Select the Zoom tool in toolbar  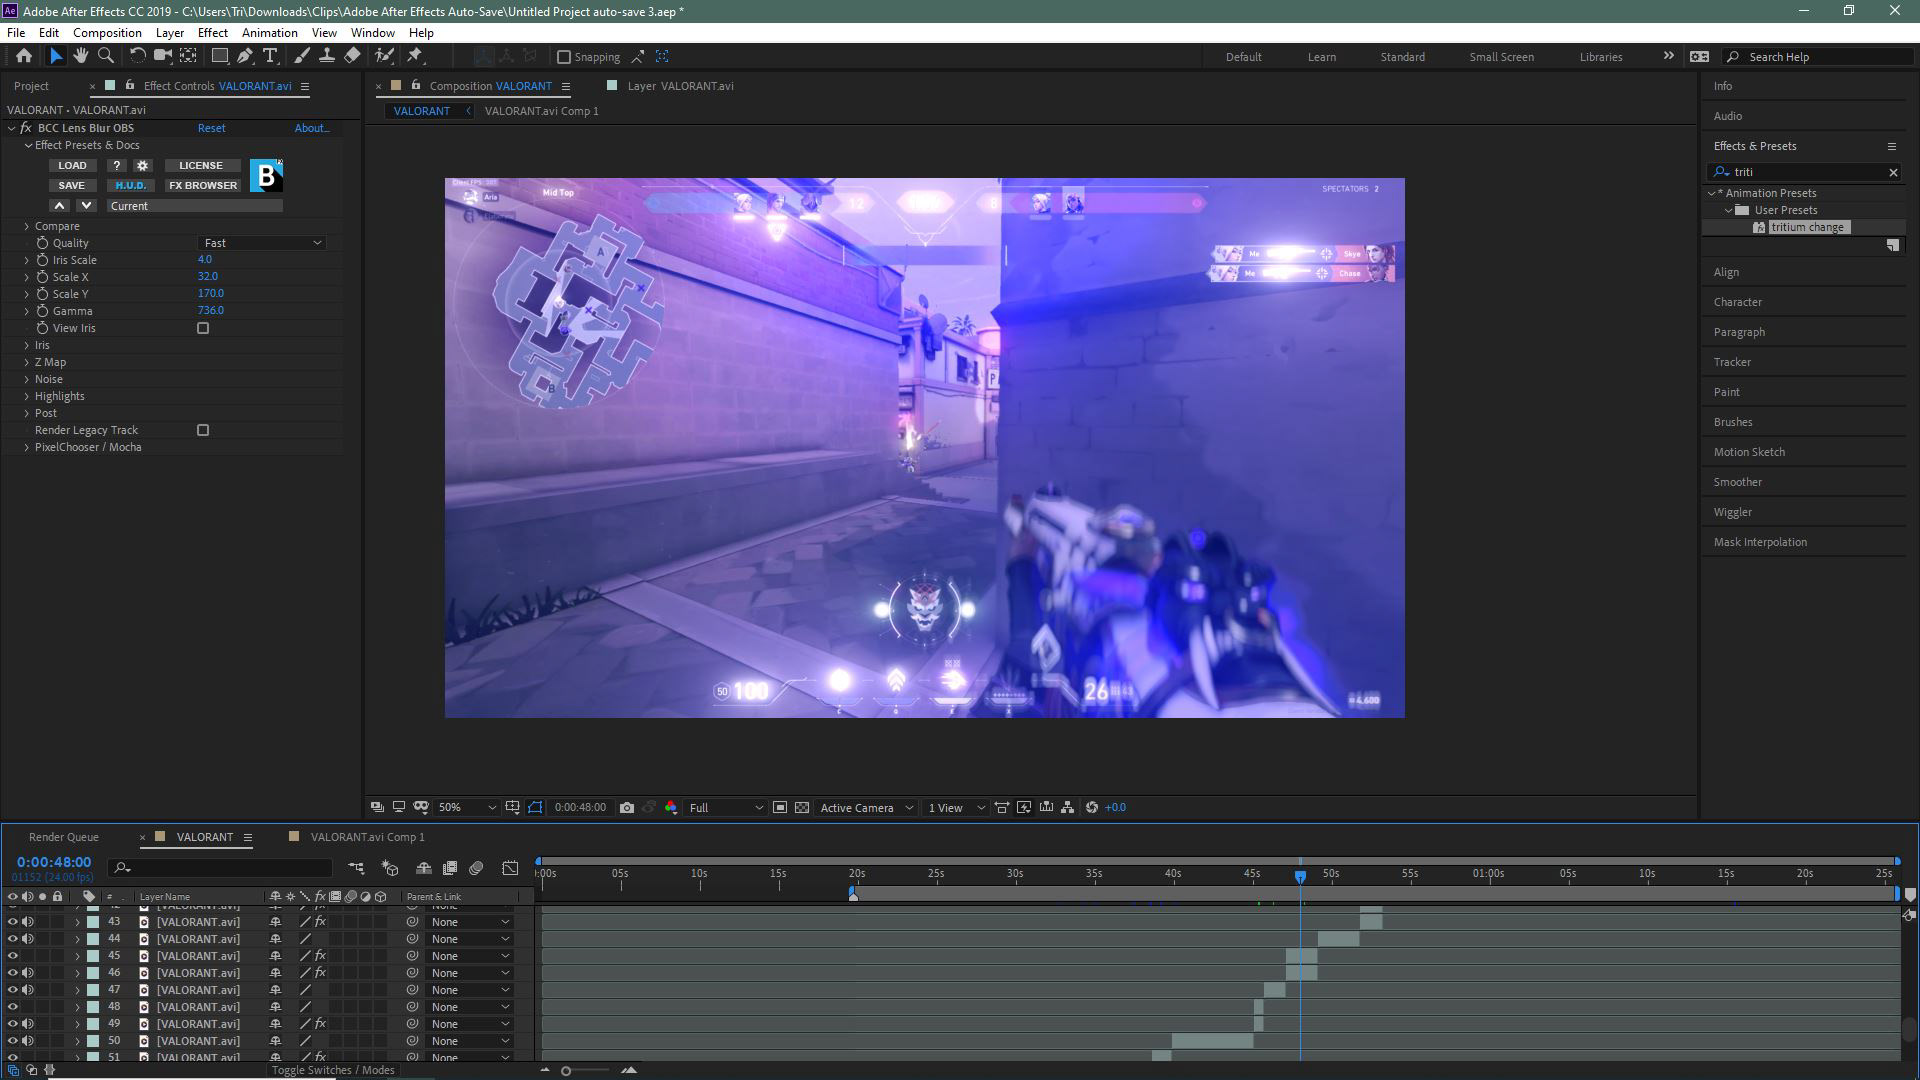click(105, 56)
